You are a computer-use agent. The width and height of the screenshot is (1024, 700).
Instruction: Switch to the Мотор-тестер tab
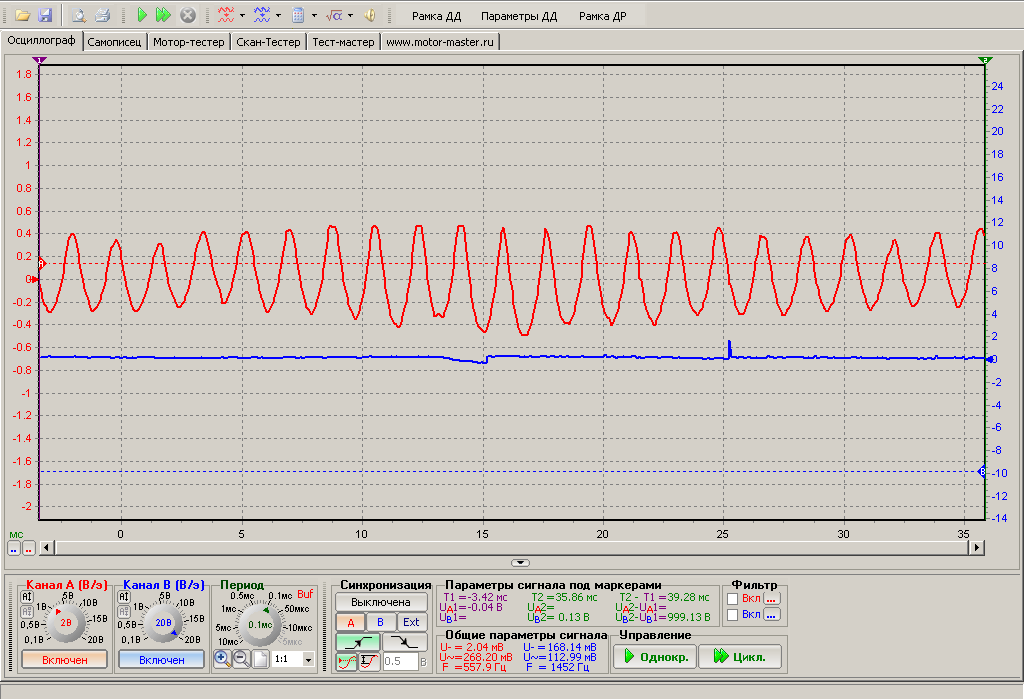click(x=189, y=42)
